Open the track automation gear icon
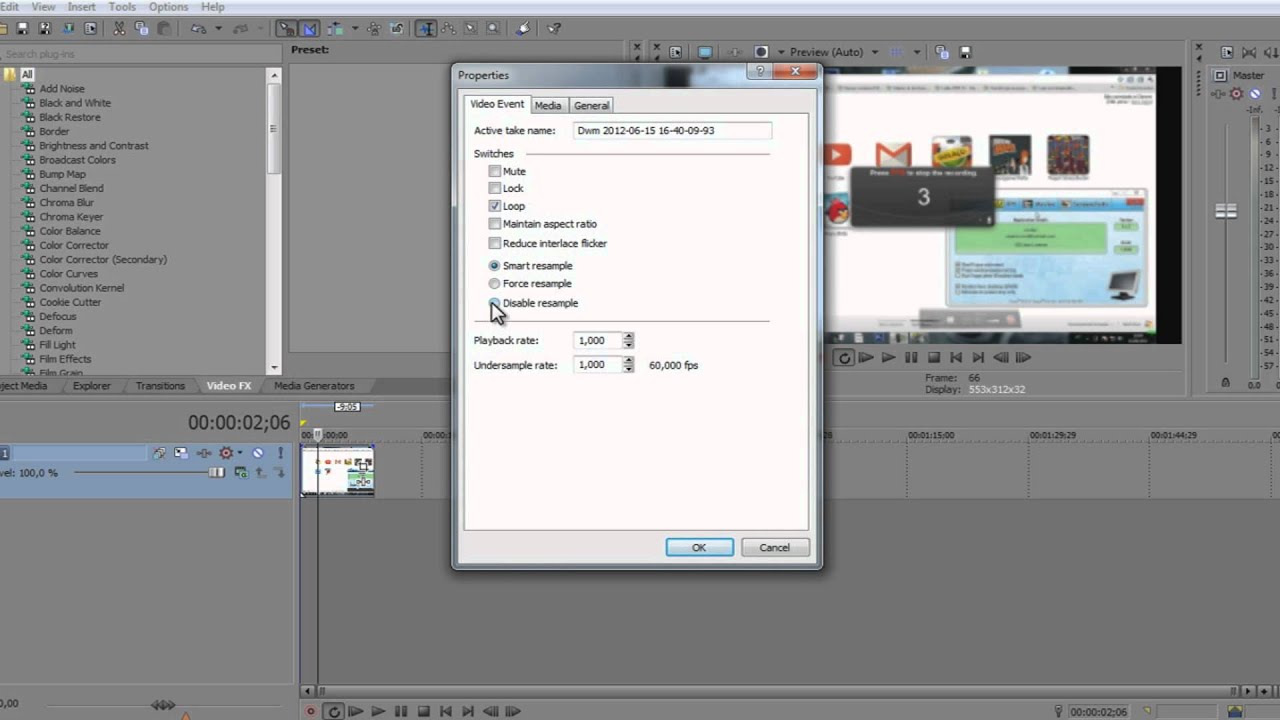 pos(226,453)
